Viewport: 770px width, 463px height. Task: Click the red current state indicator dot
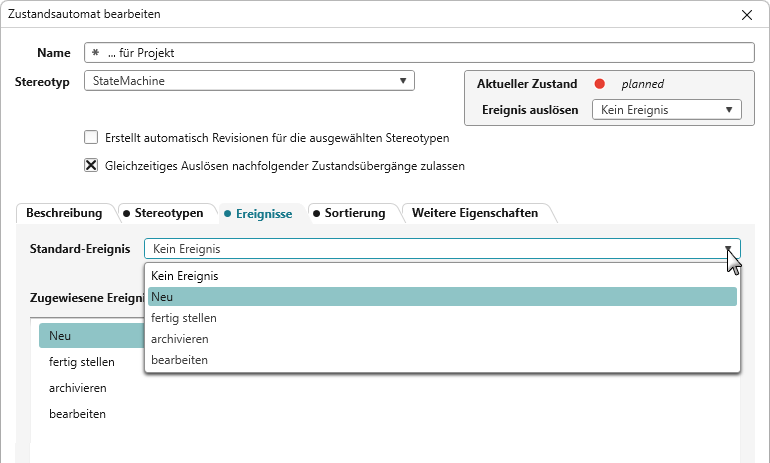pyautogui.click(x=600, y=84)
